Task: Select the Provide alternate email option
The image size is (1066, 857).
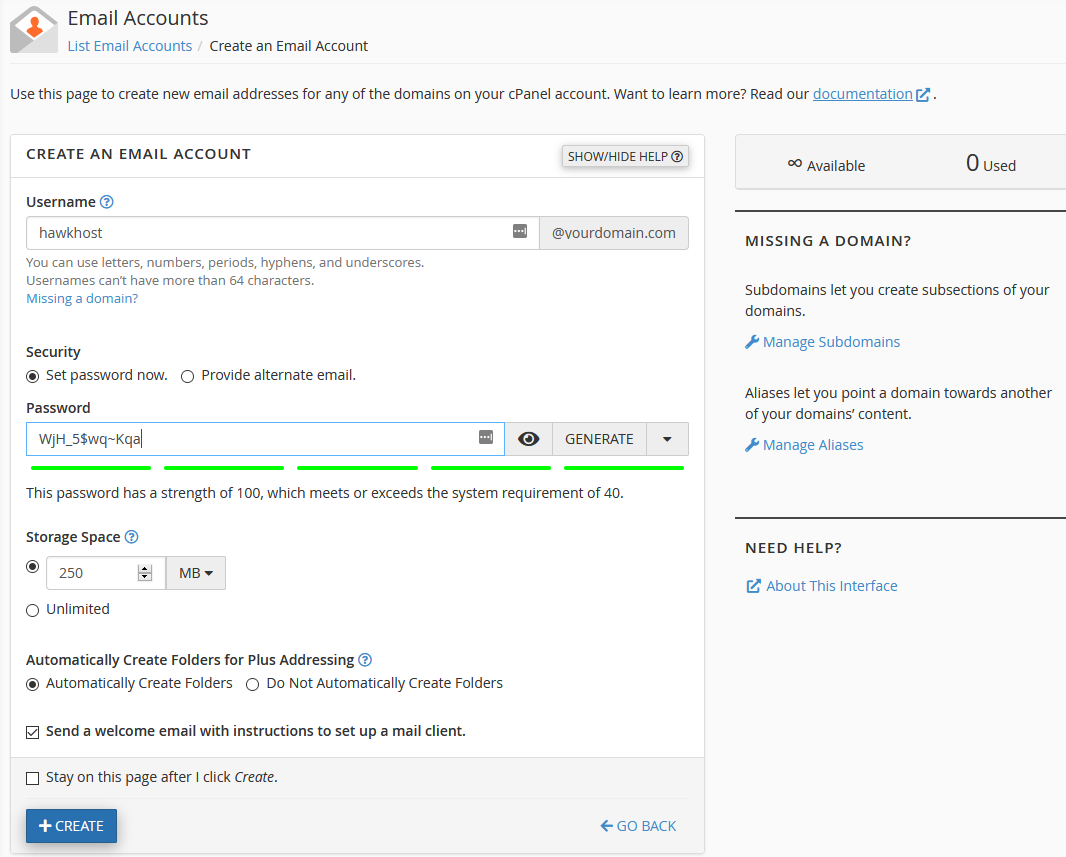Action: point(187,376)
